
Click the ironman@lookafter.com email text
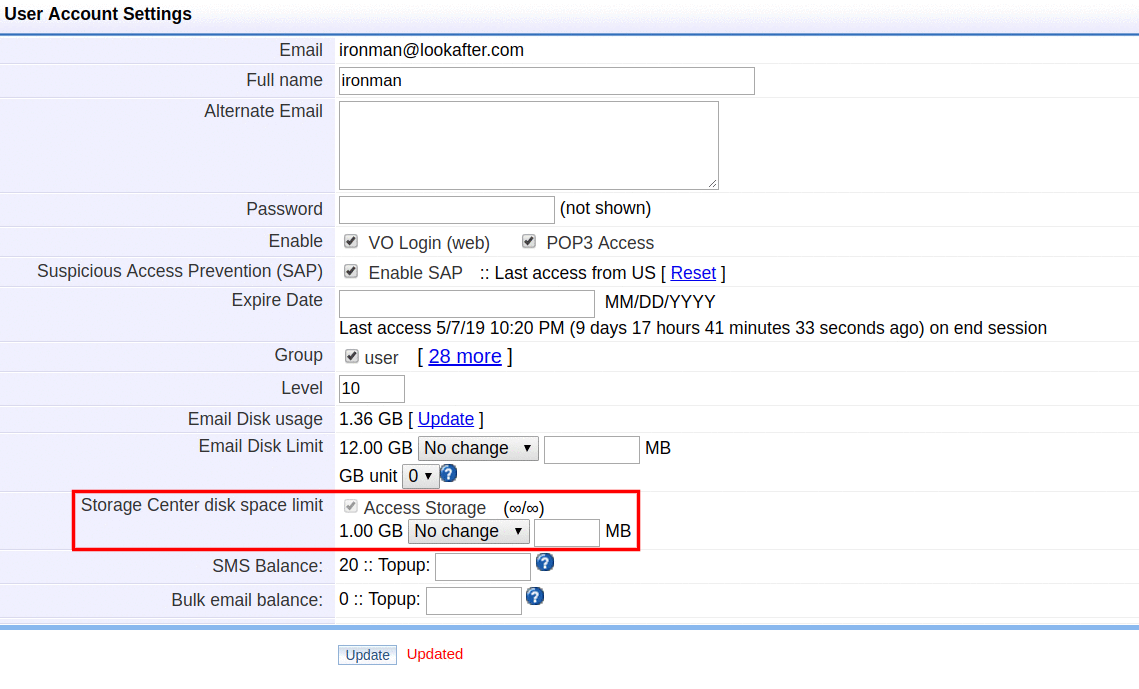[431, 50]
